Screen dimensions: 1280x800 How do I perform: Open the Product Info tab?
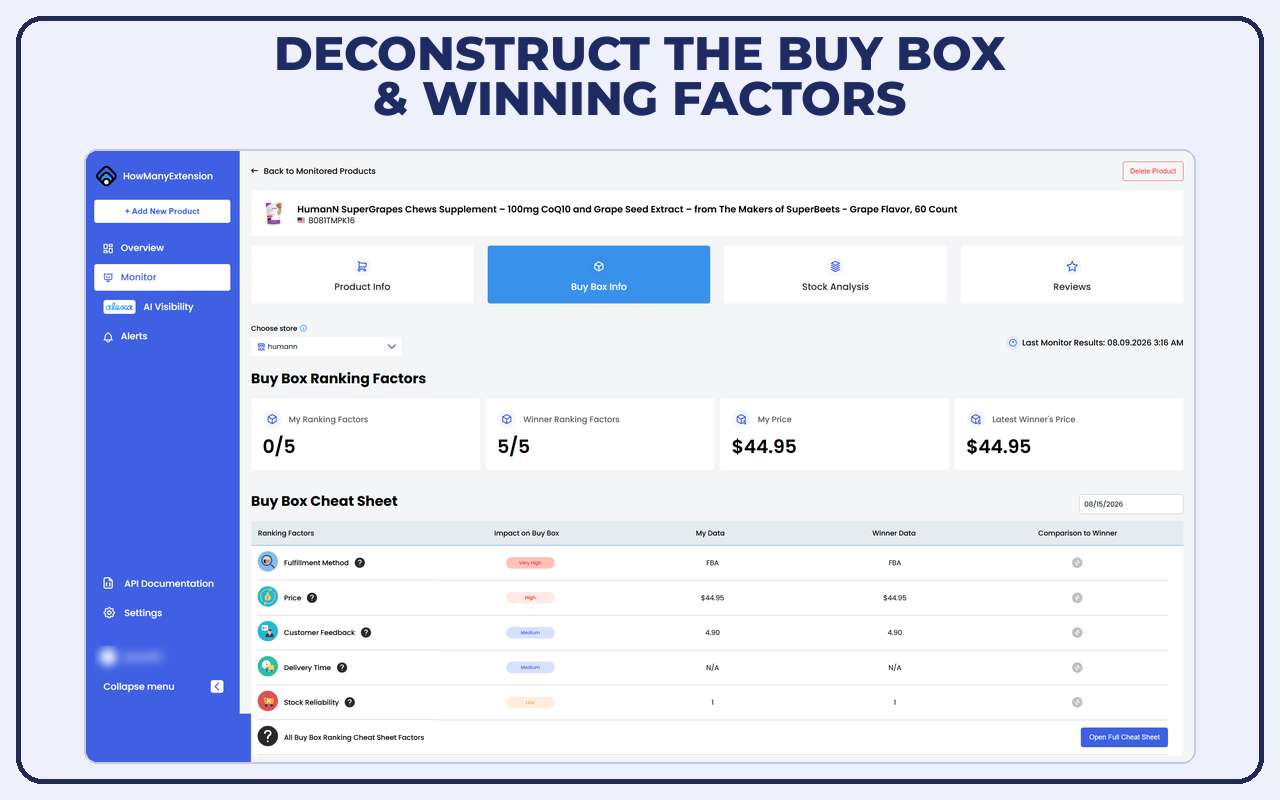click(362, 275)
